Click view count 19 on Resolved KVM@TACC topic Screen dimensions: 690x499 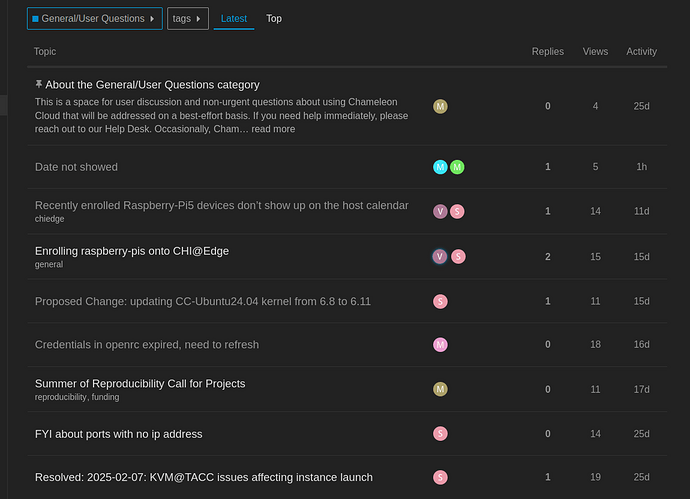coord(595,477)
